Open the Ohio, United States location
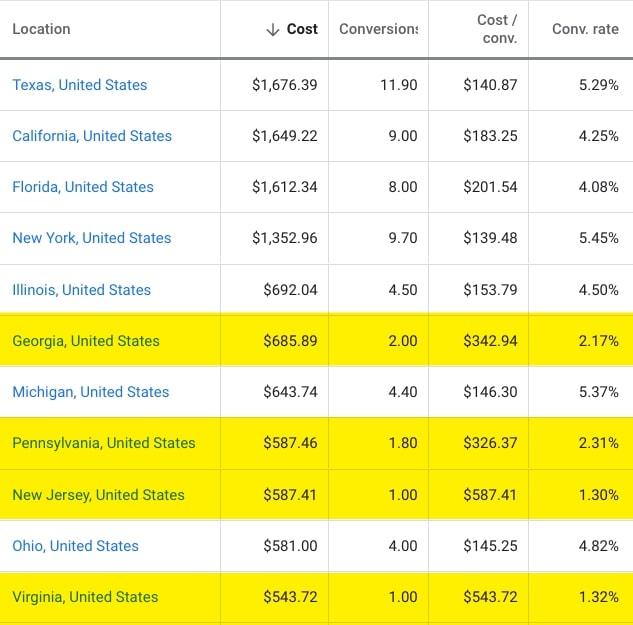633x625 pixels. point(75,546)
